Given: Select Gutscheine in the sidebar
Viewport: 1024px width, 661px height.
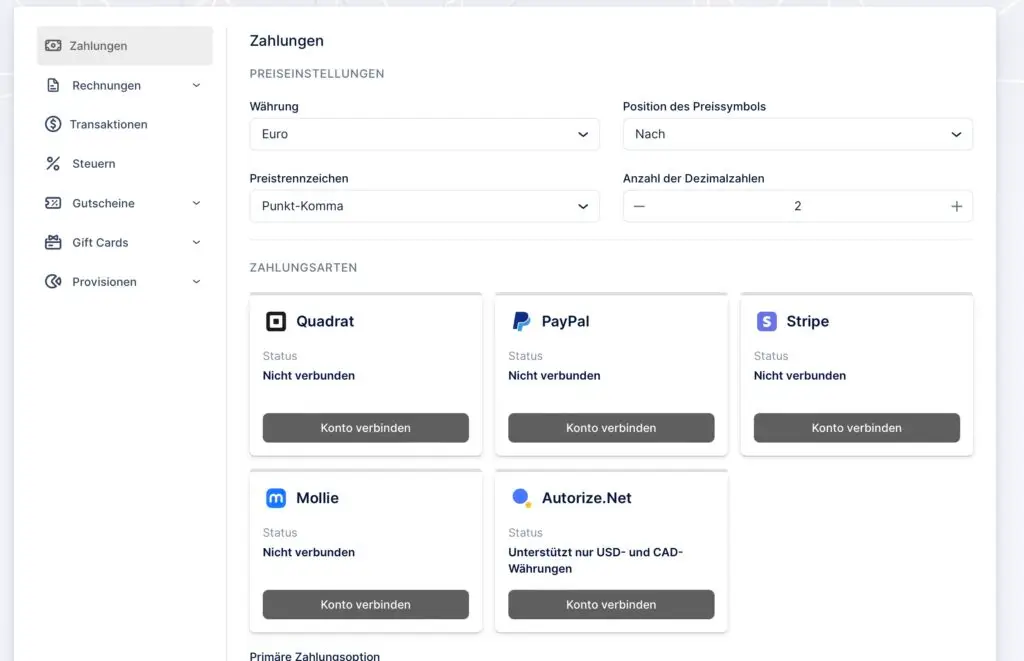Looking at the screenshot, I should pos(125,203).
